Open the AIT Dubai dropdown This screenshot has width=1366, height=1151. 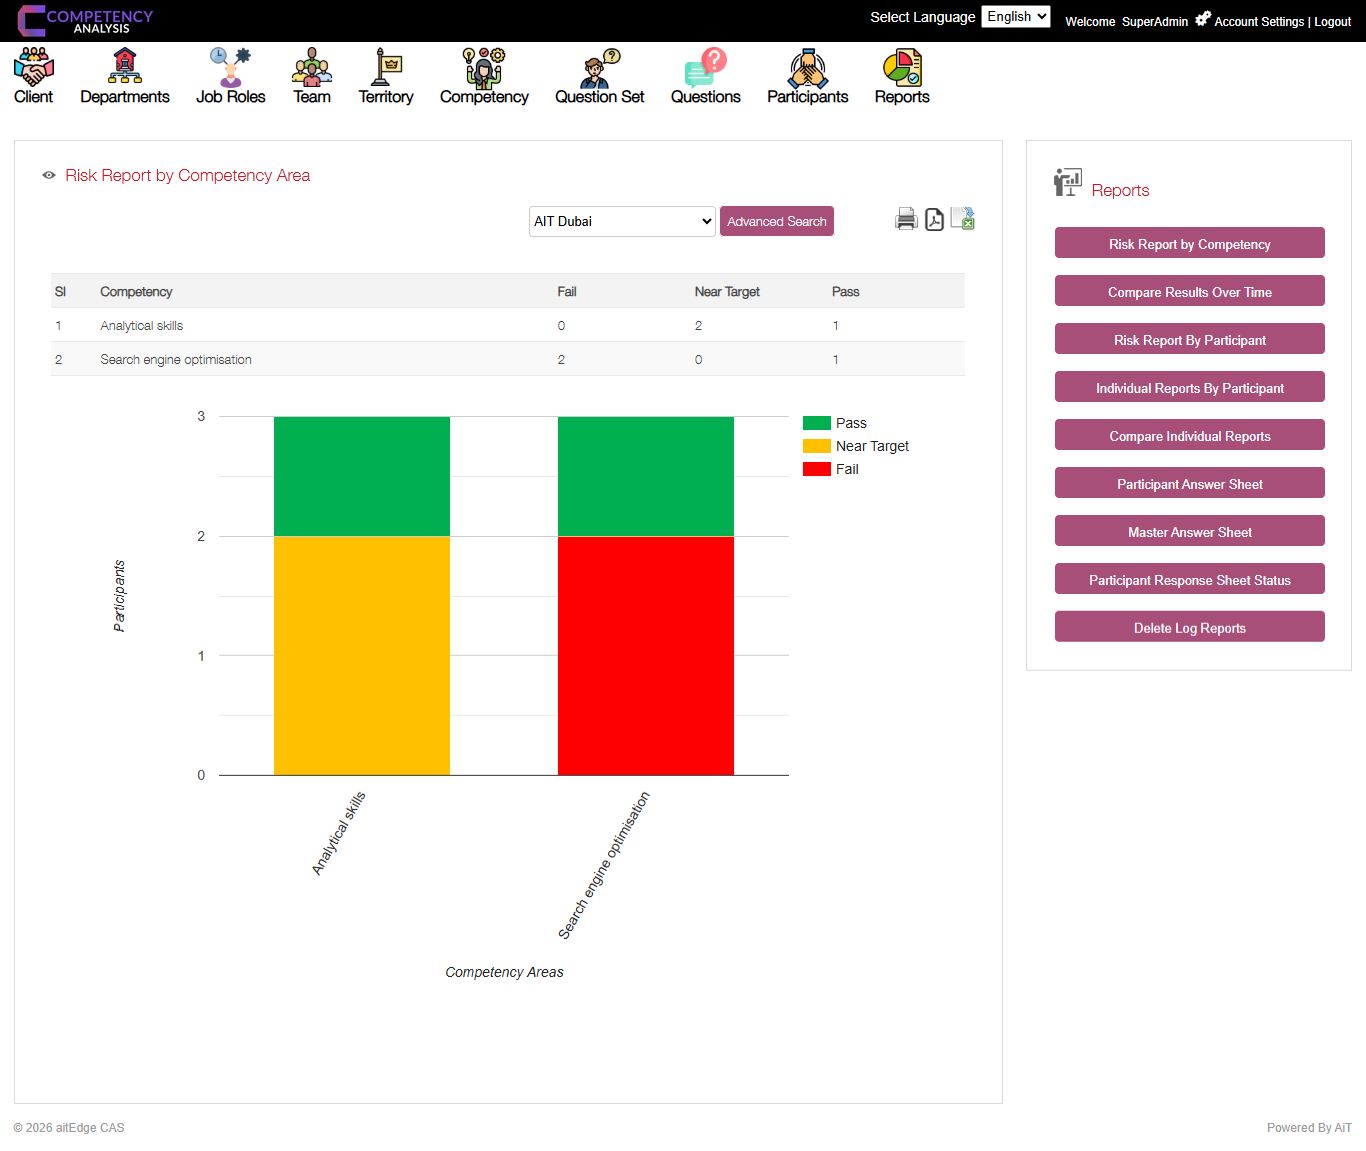(x=621, y=221)
